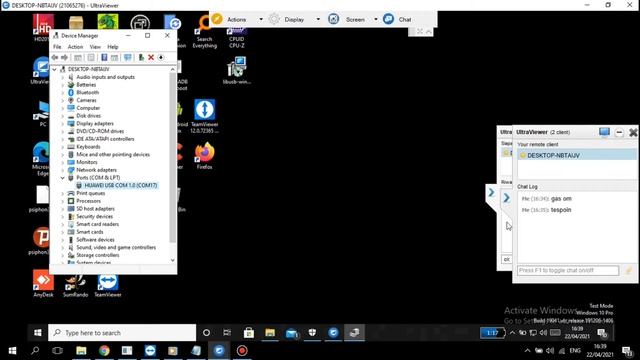Open the Help menu in Device Manager

tap(113, 47)
